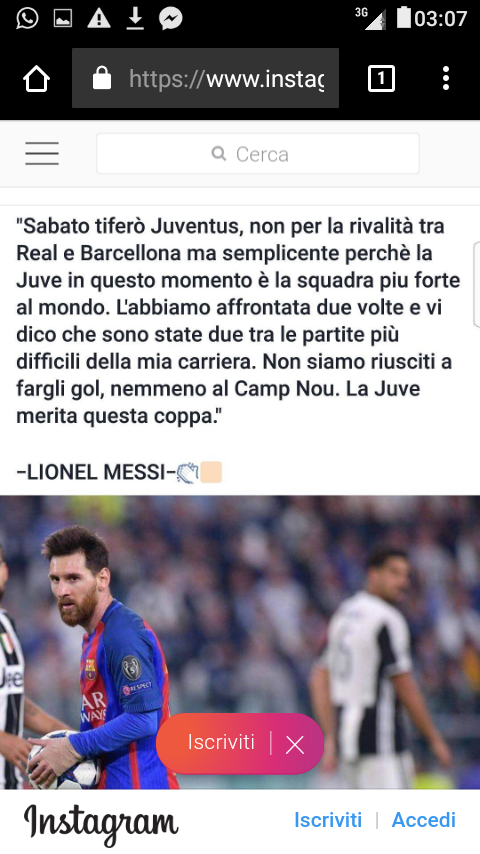Tap the download notification icon in the status bar
Viewport: 480px width, 854px height.
(135, 19)
